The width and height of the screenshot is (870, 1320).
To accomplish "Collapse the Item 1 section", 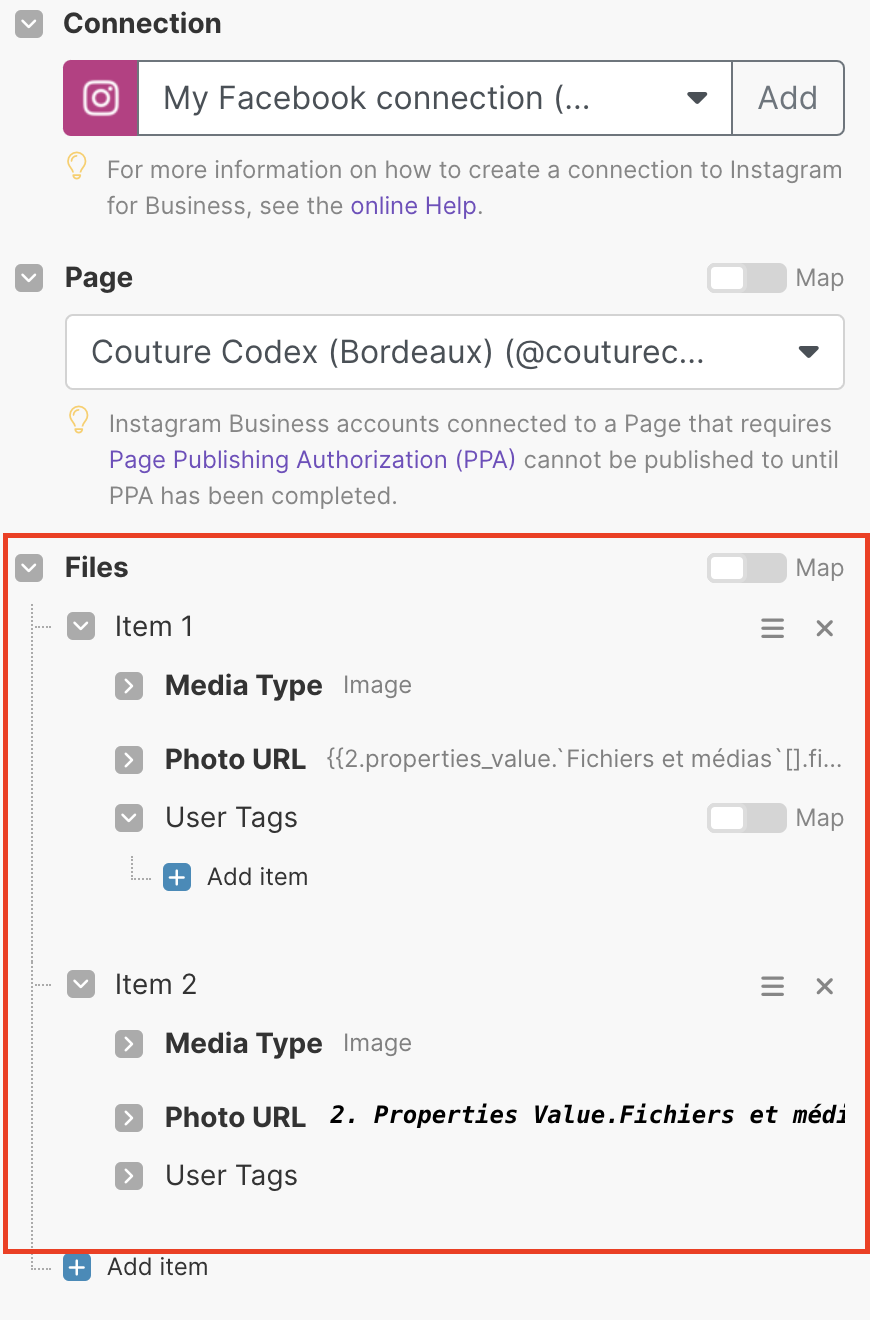I will click(81, 627).
